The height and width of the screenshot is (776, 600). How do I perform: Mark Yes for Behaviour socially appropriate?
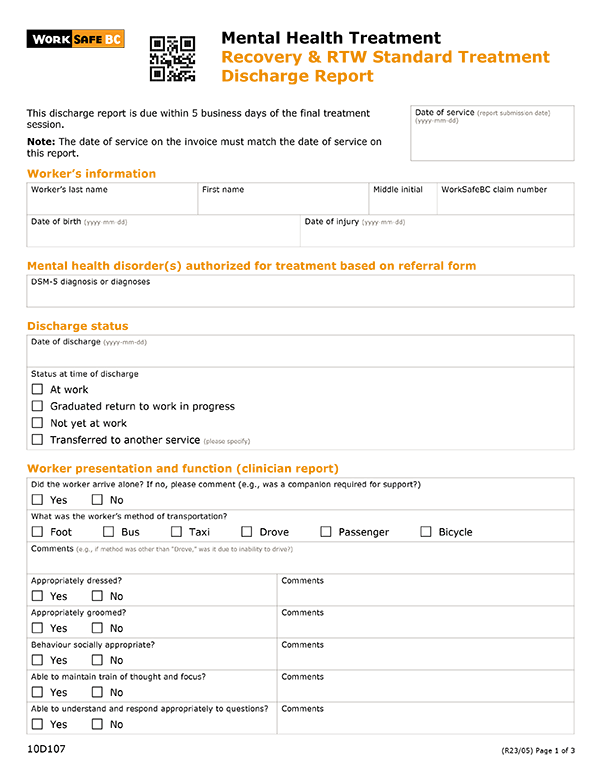click(37, 660)
